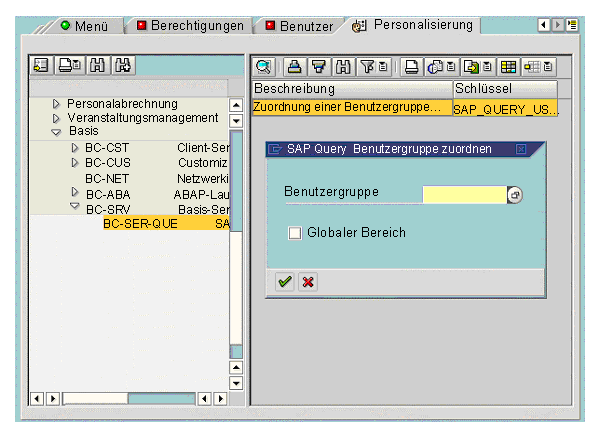Click the Client-Ser text next to BC-CST
This screenshot has width=600, height=440.
tap(203, 148)
